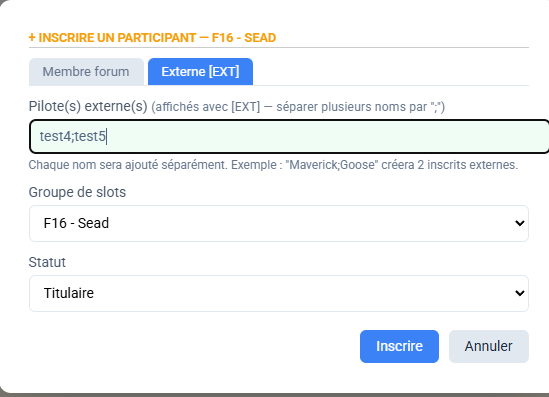
Task: Cancel the dialog with the Annuler button
Action: pyautogui.click(x=488, y=346)
